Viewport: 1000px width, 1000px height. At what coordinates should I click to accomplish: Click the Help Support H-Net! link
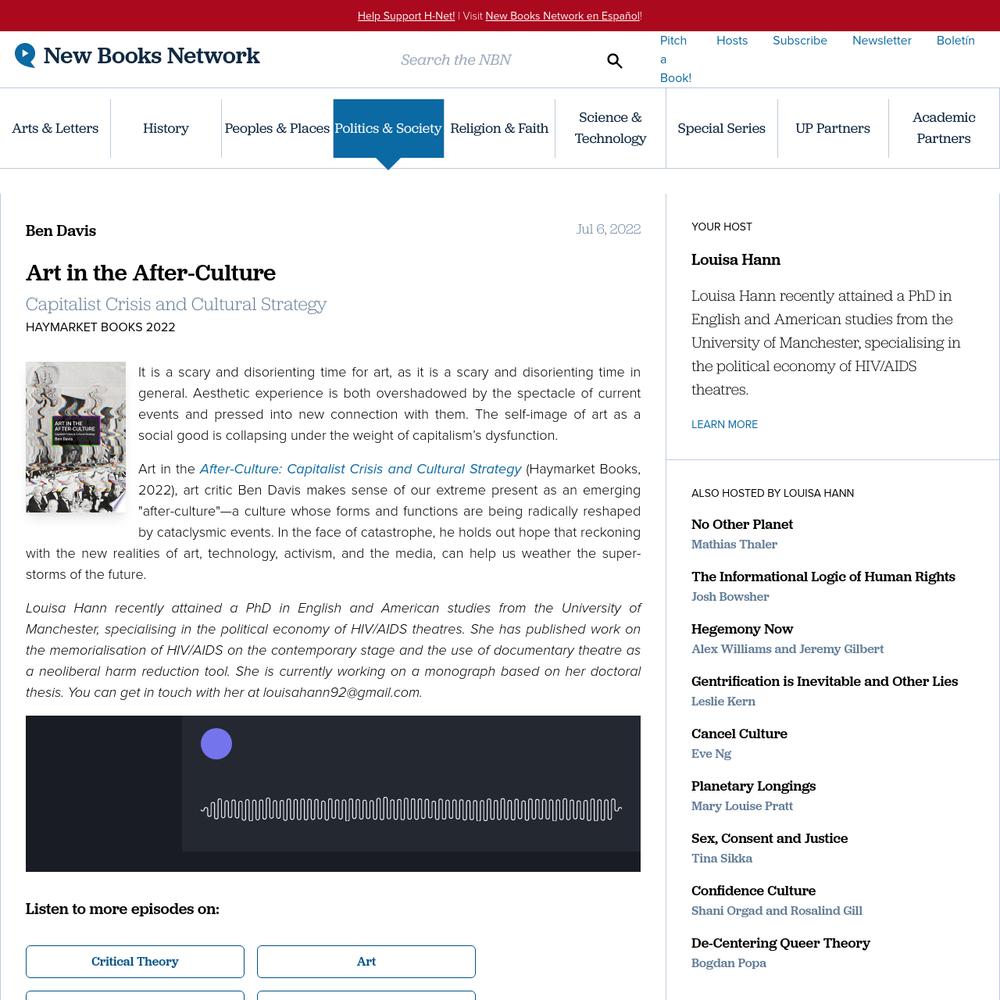(406, 16)
